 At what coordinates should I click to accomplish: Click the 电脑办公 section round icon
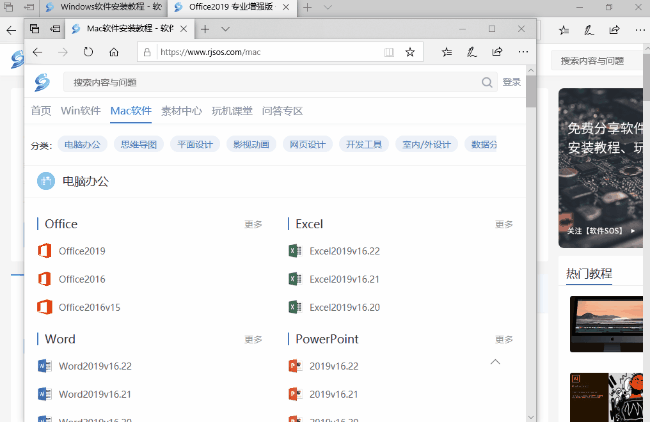46,181
